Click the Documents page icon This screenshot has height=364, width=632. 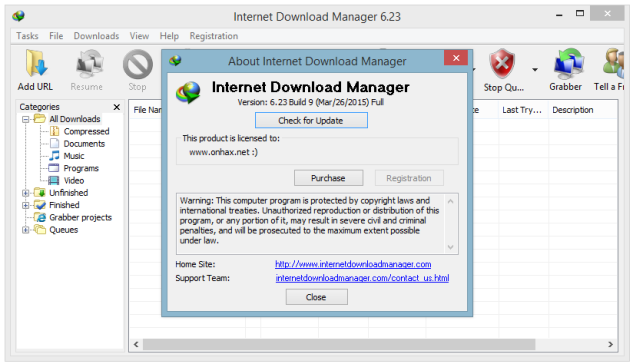tap(54, 144)
